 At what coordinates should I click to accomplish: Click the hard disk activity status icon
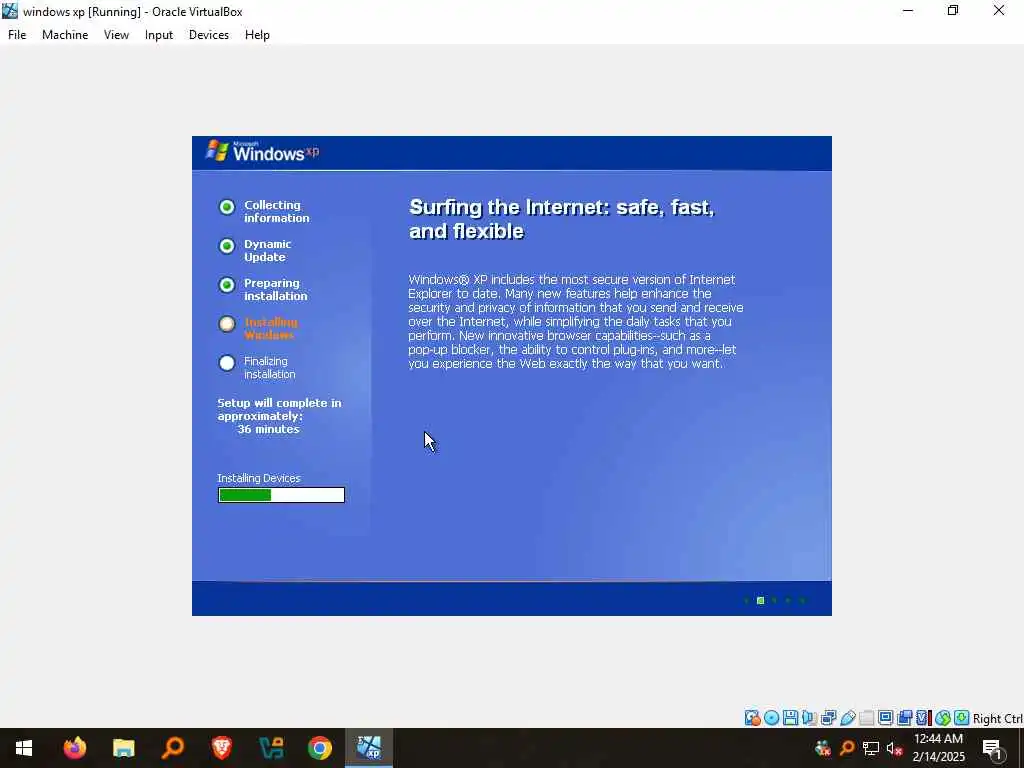752,718
